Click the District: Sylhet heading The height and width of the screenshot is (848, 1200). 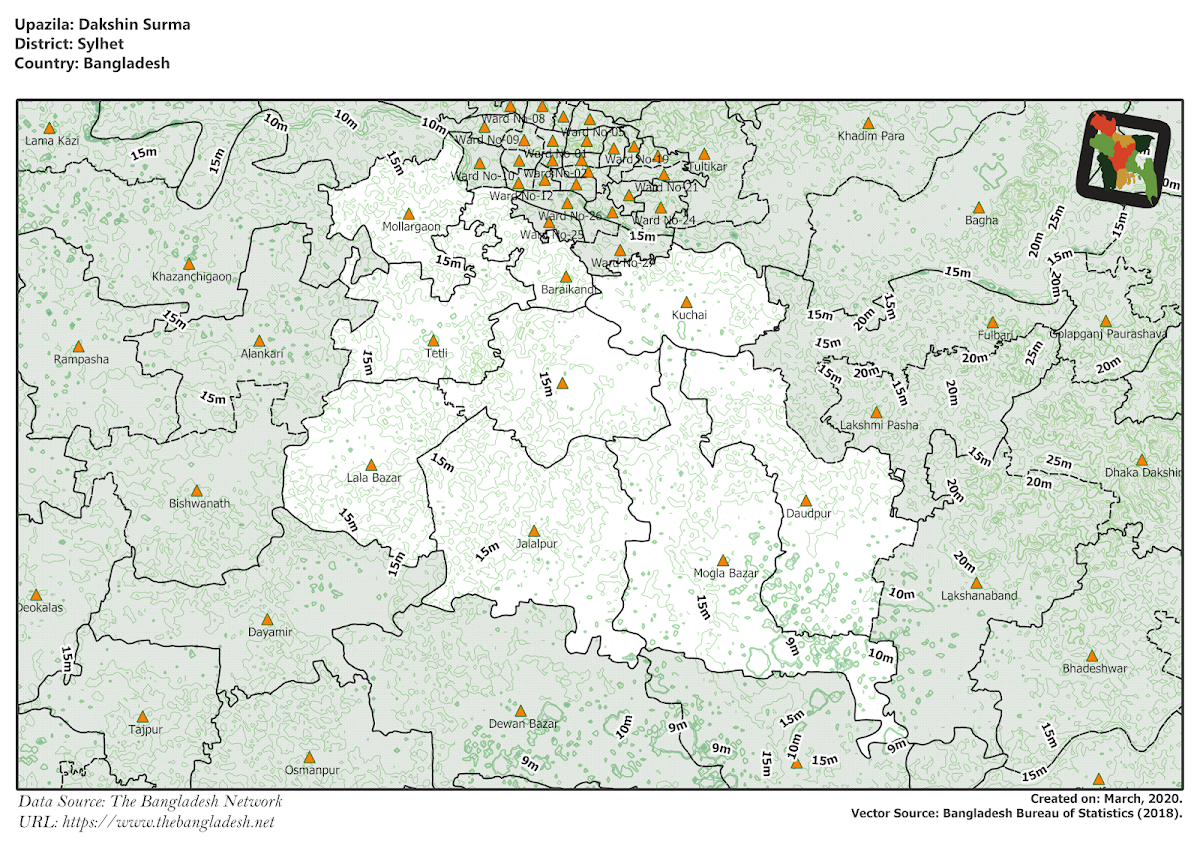tap(70, 44)
